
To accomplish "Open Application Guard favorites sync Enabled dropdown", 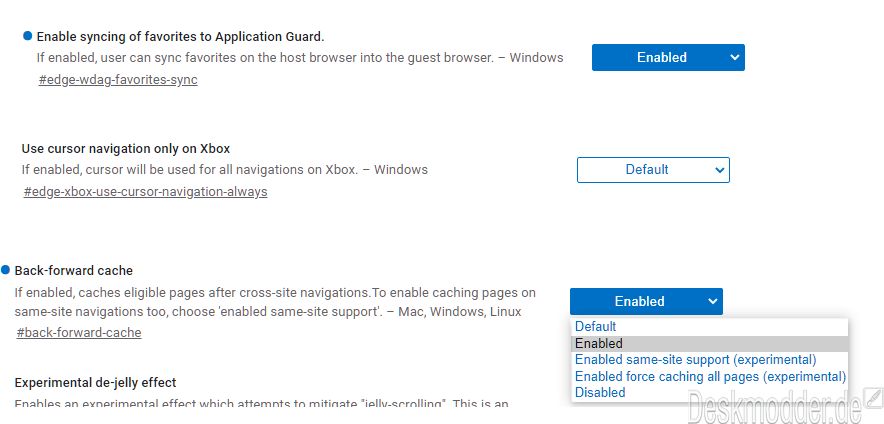I will coord(668,58).
